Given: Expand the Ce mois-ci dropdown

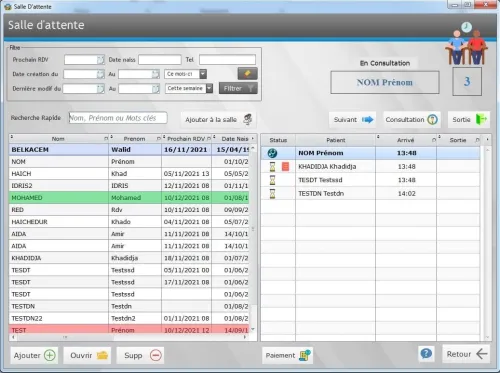Looking at the screenshot, I should pos(203,74).
